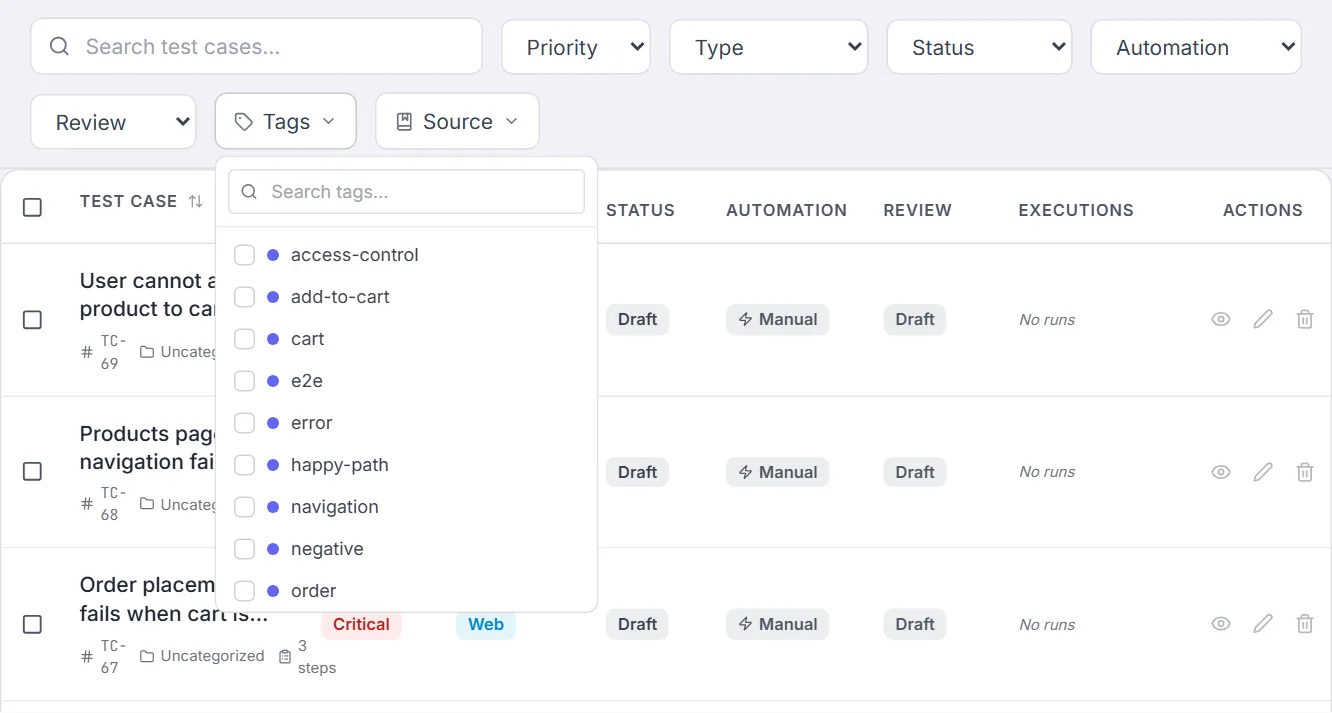Tick the negative tag checkbox

tap(244, 549)
